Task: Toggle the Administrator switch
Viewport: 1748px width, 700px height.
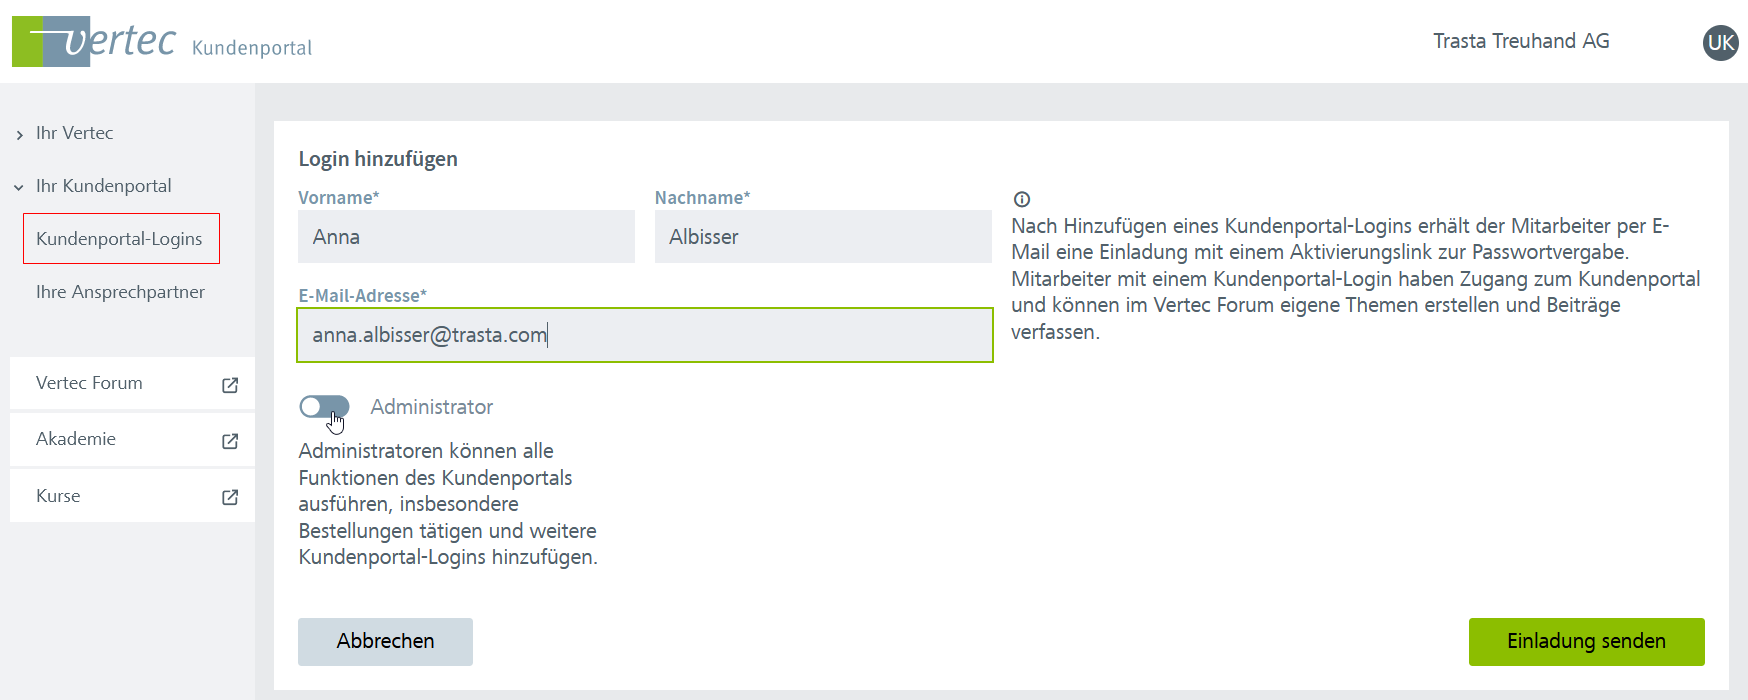Action: (324, 407)
